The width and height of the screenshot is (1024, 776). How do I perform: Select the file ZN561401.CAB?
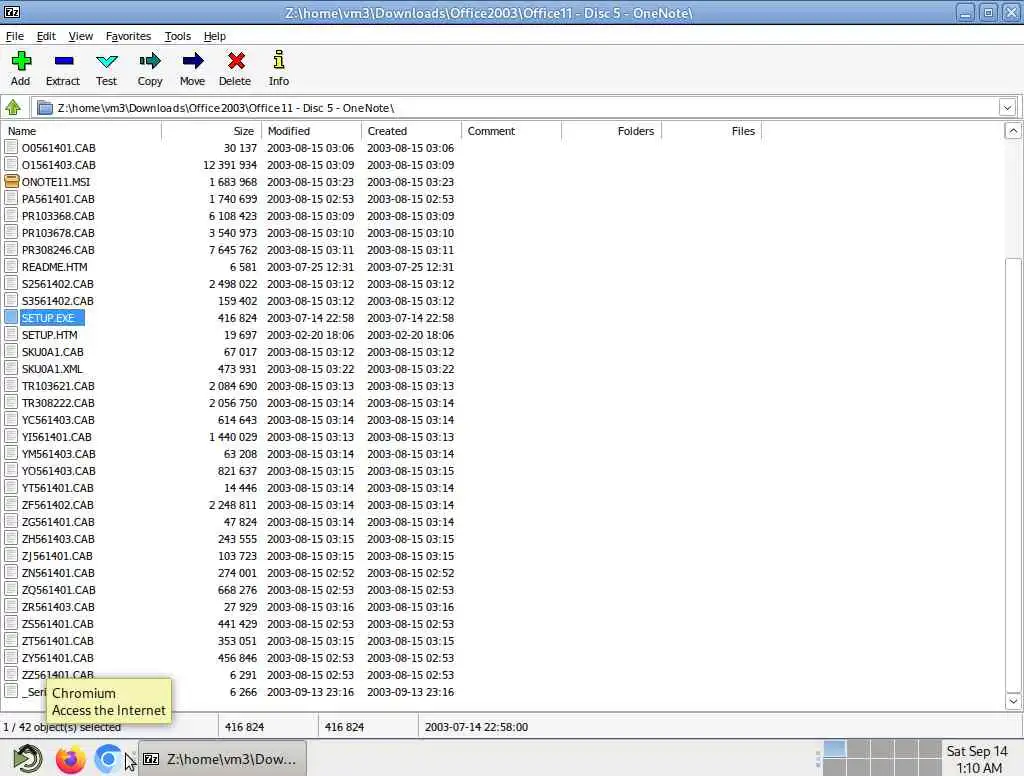[x=58, y=572]
